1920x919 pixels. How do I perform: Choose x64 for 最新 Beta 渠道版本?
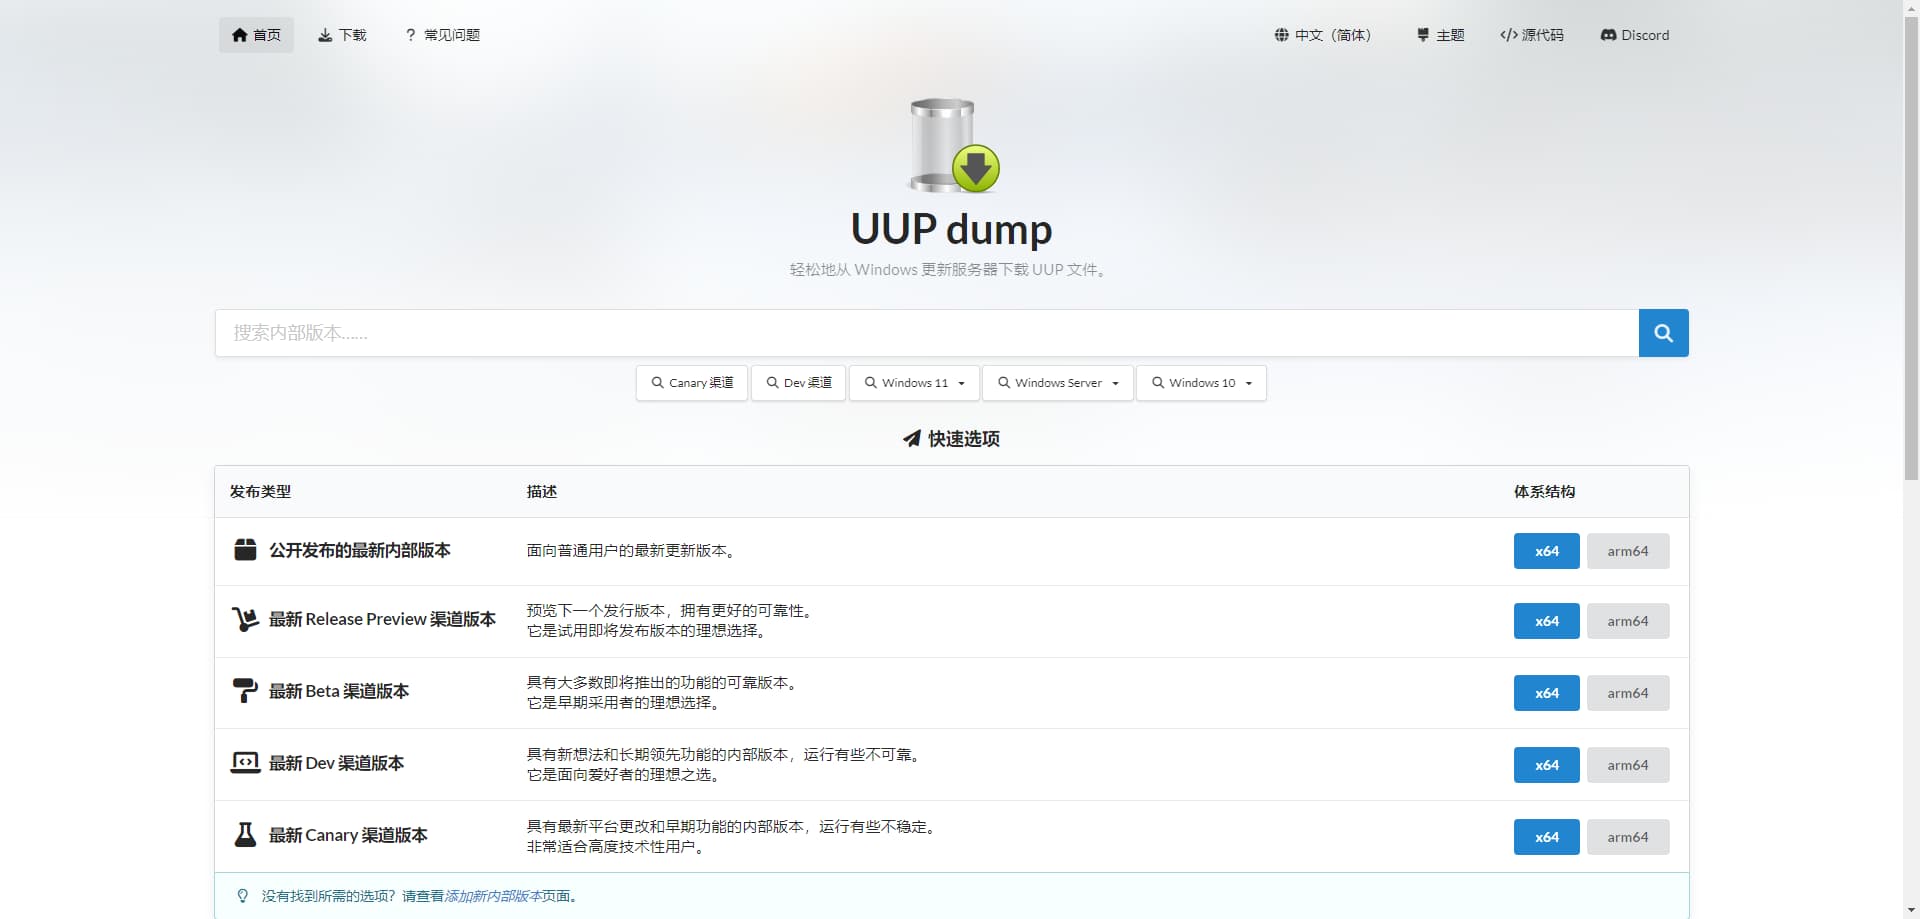[x=1546, y=693]
